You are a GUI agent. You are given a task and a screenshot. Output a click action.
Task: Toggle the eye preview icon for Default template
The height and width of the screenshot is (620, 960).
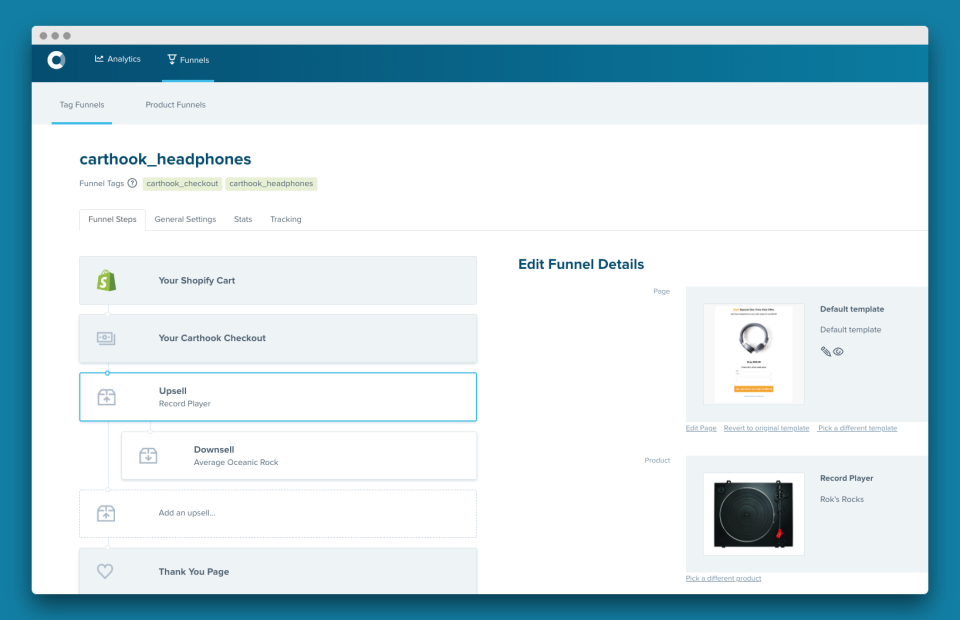pos(838,351)
